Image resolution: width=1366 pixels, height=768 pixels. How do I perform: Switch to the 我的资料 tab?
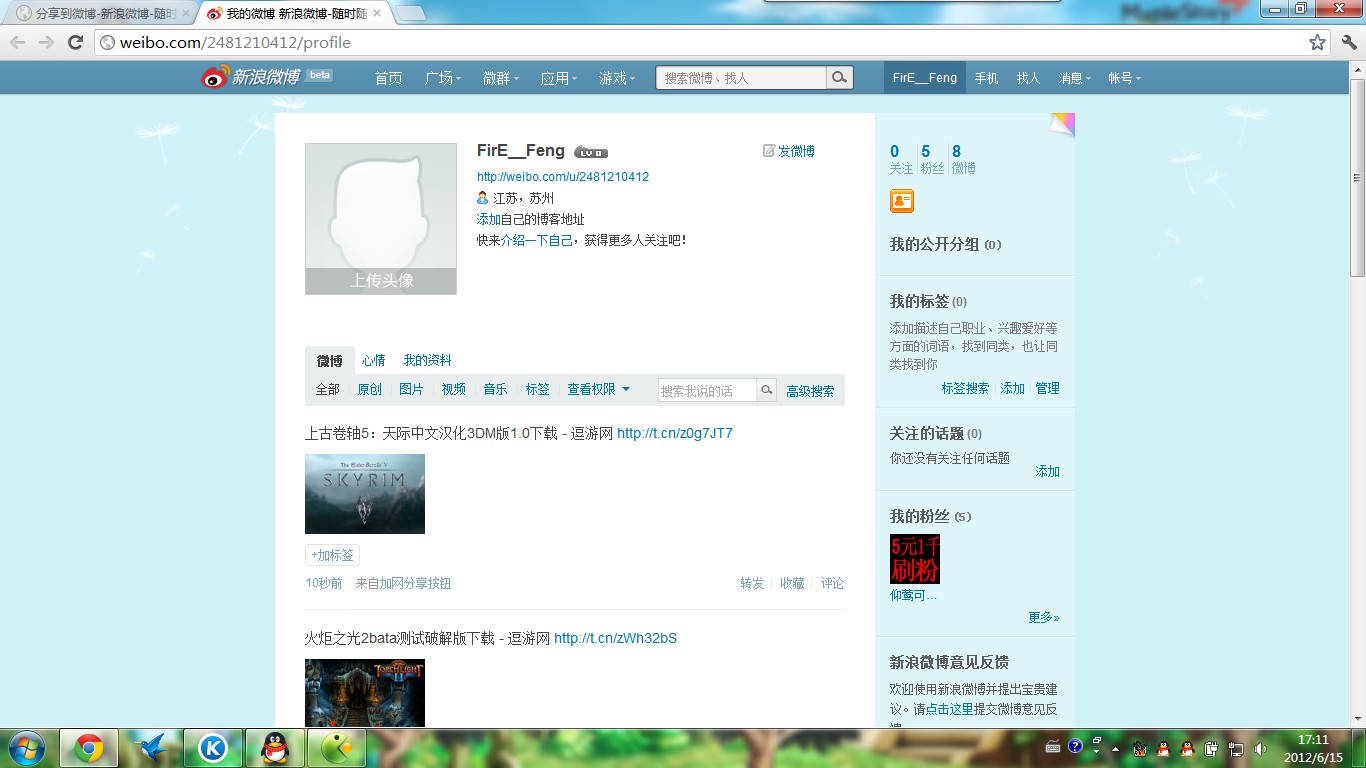pos(428,360)
